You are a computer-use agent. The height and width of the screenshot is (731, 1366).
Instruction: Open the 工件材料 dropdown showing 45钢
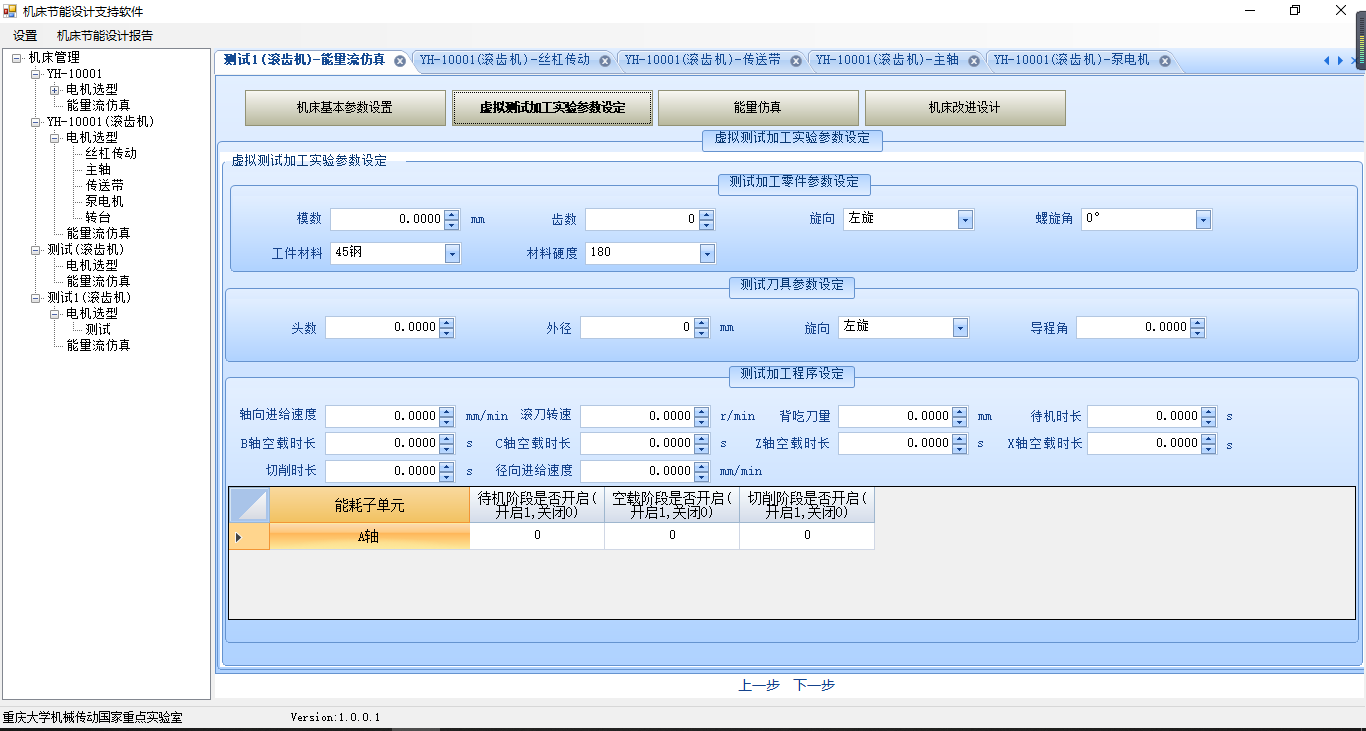coord(452,254)
